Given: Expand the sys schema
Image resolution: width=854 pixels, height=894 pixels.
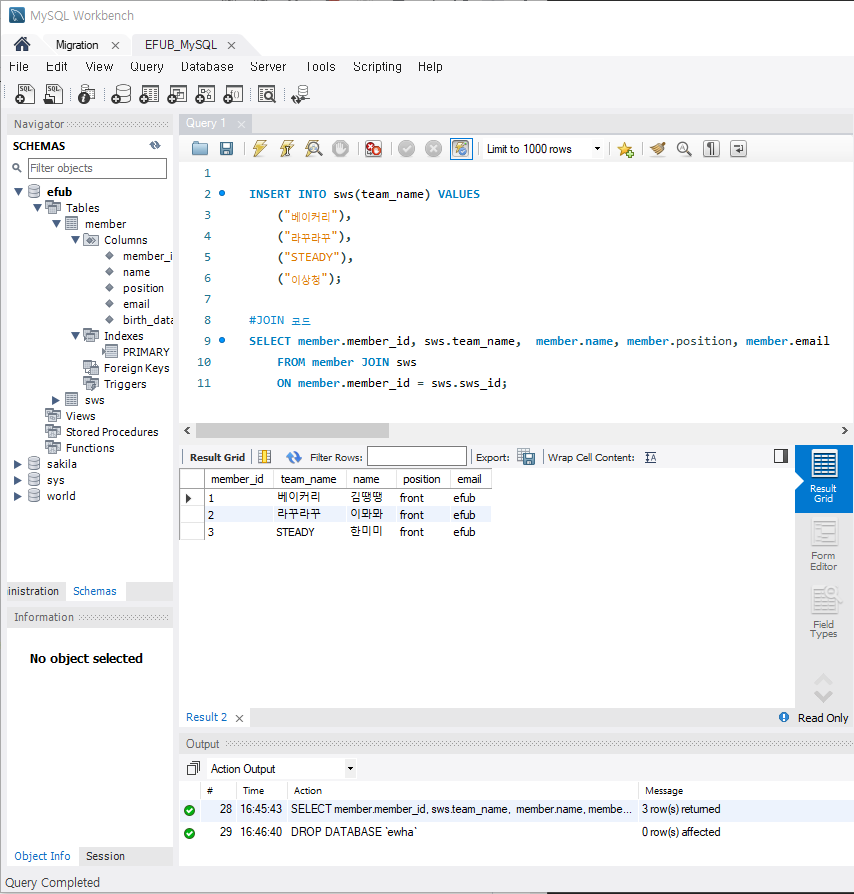Looking at the screenshot, I should click(x=18, y=480).
